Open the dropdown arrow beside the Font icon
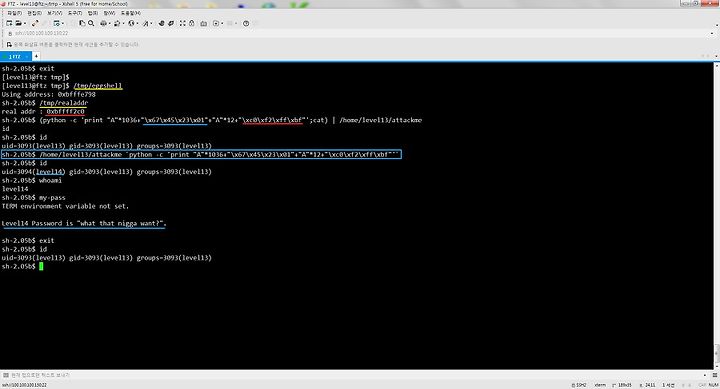 (152, 23)
